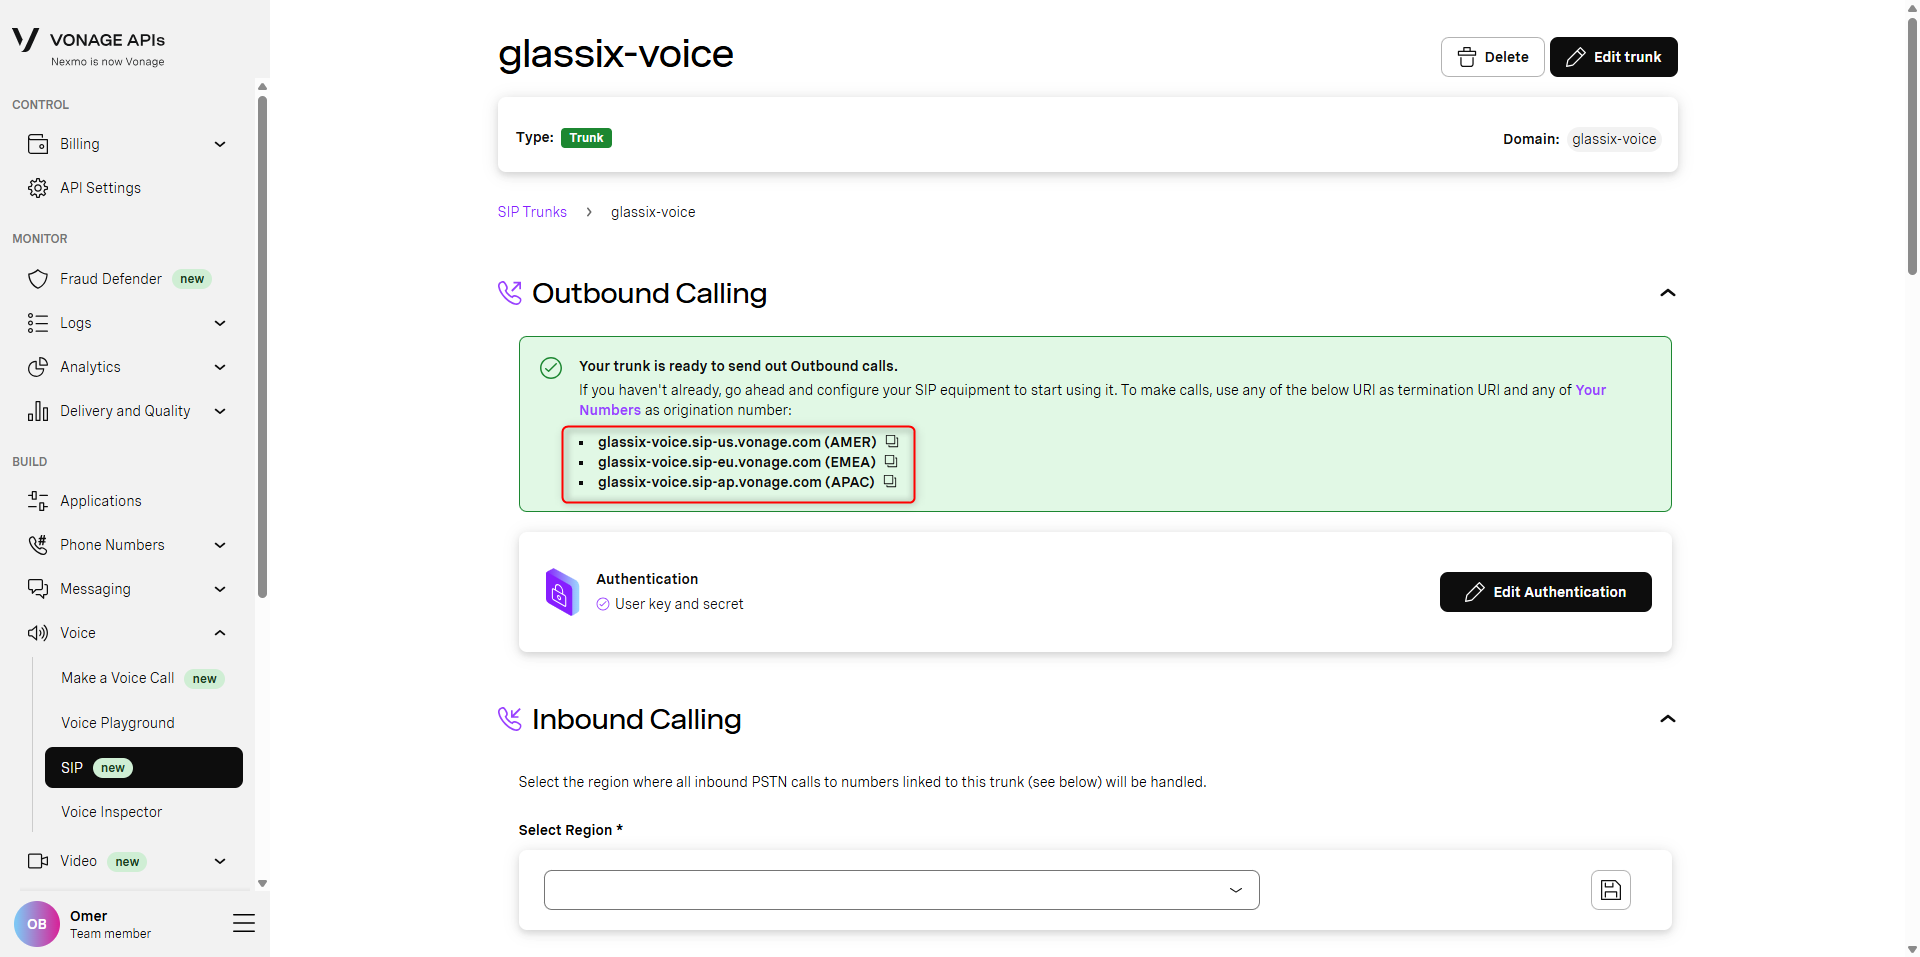Click the purple Authentication lock icon
1920x957 pixels.
tap(561, 592)
